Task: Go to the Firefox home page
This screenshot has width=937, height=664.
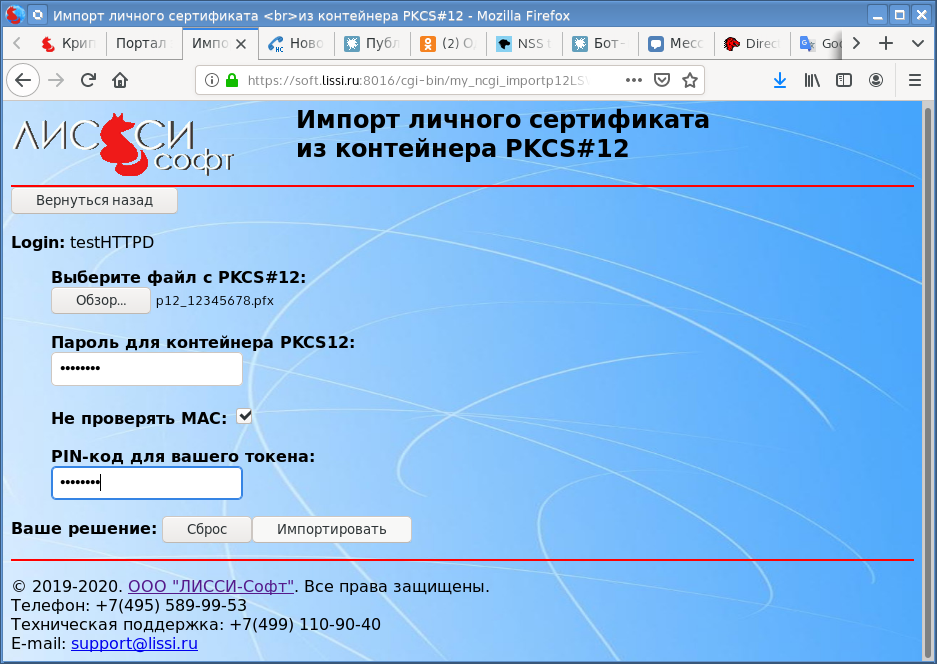Action: (x=120, y=80)
